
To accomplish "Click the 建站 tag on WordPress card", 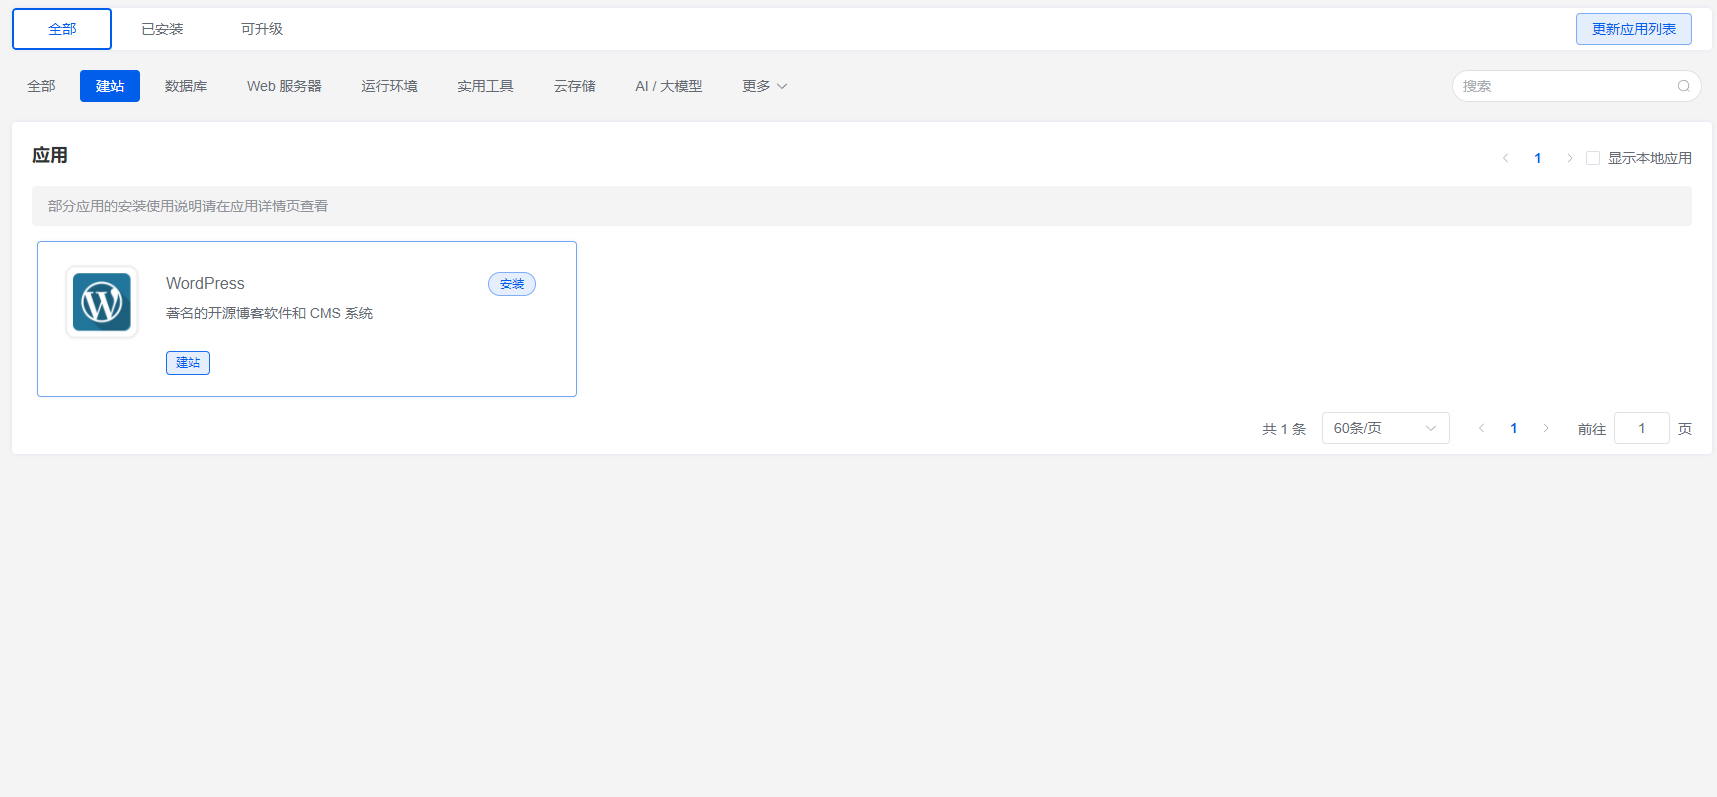I will point(188,363).
